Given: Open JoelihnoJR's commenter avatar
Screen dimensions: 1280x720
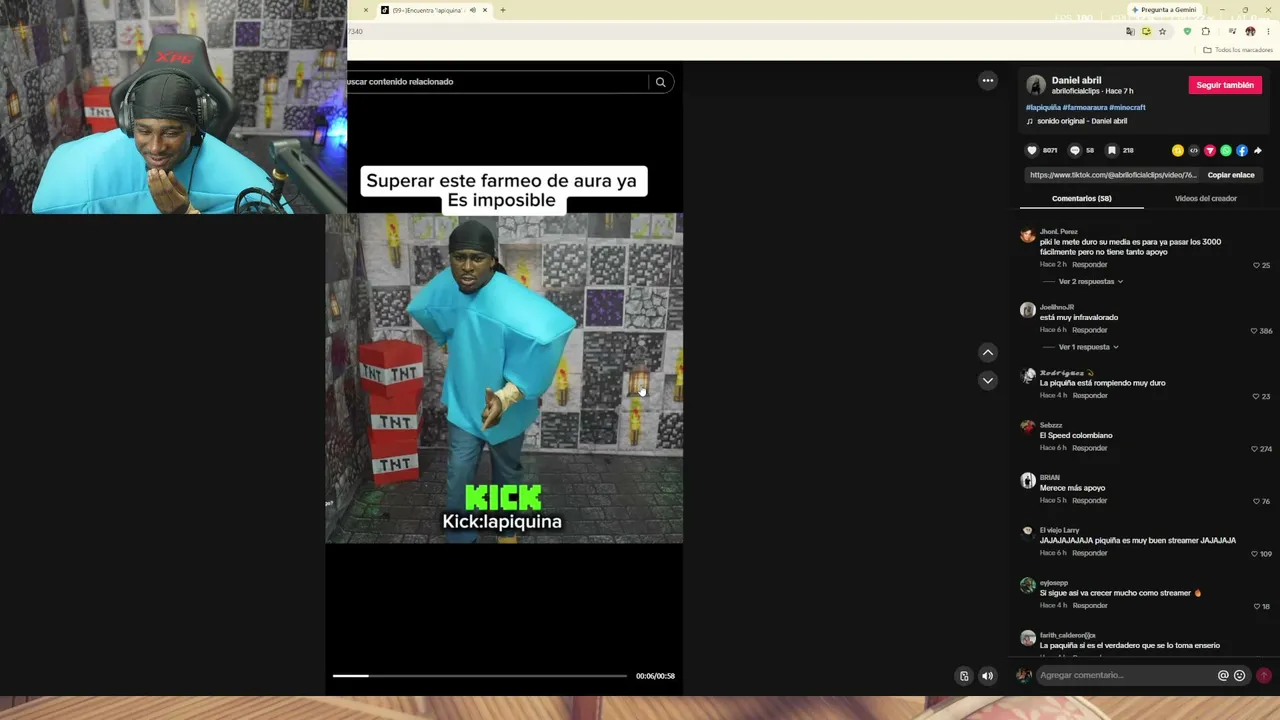Looking at the screenshot, I should click(x=1028, y=310).
